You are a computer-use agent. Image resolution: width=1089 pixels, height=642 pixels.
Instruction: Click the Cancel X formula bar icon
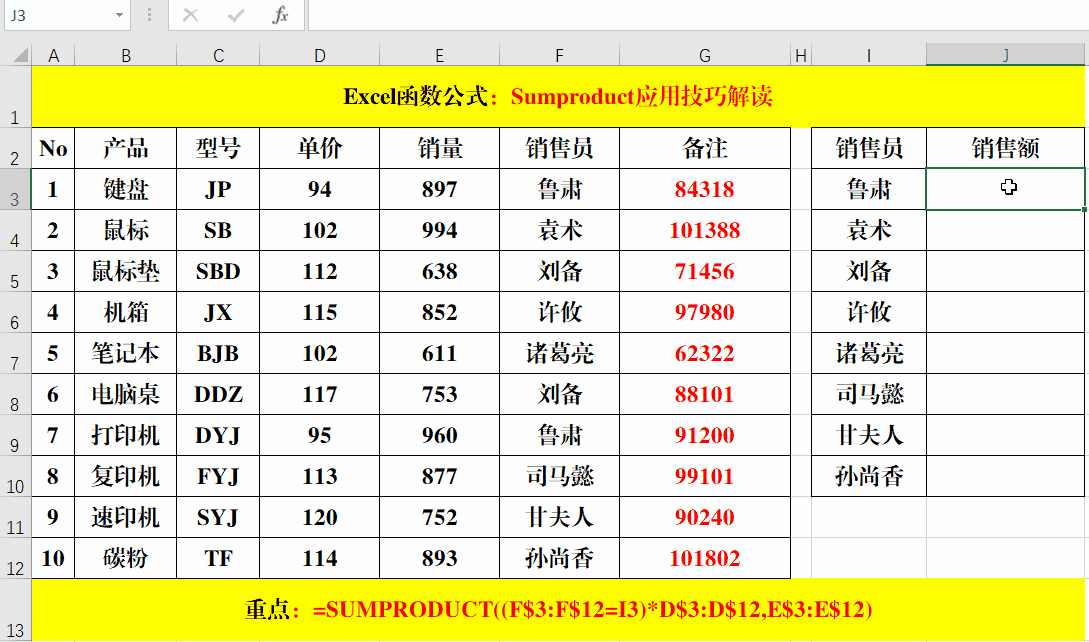(190, 15)
